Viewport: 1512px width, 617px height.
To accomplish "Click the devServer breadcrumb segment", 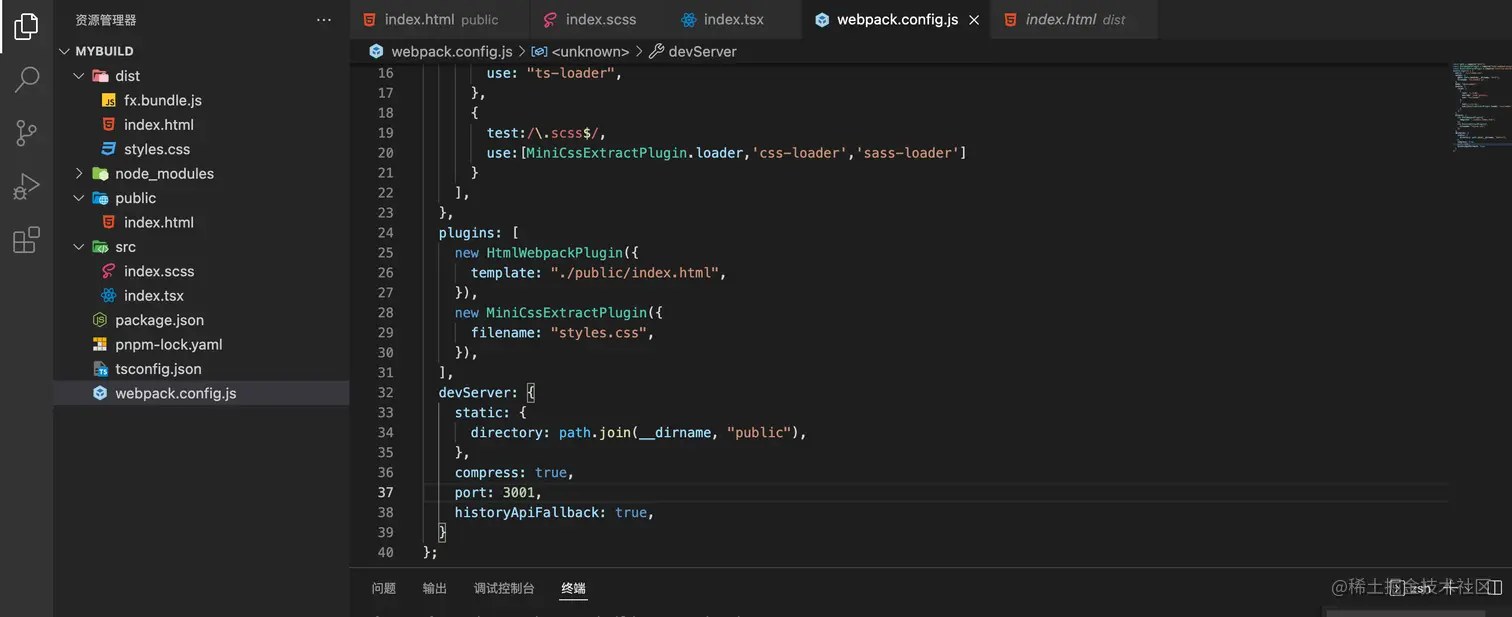I will click(x=702, y=51).
